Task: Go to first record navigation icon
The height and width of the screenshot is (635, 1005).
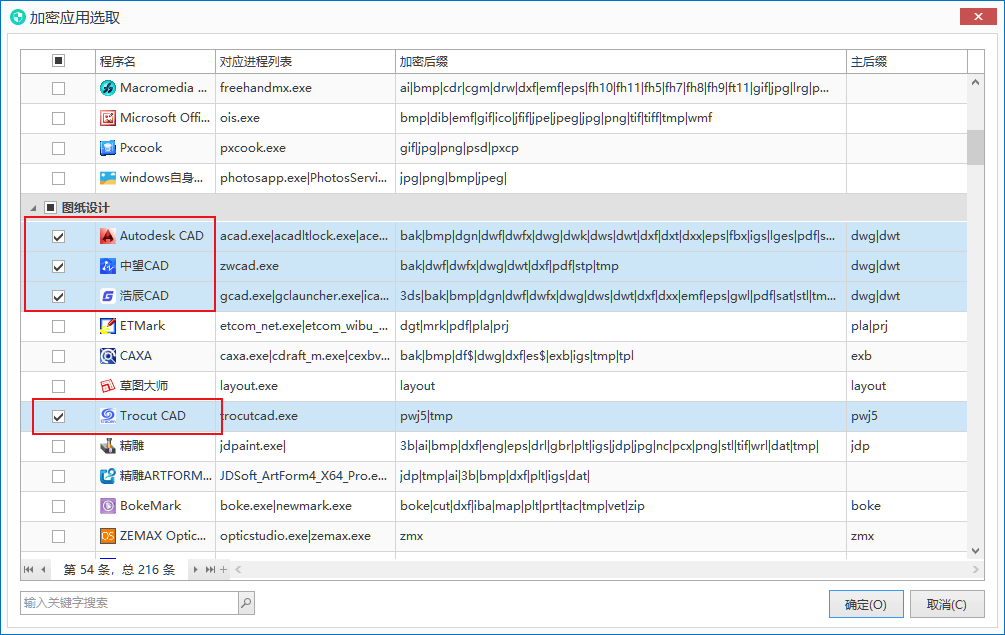Action: pyautogui.click(x=28, y=569)
